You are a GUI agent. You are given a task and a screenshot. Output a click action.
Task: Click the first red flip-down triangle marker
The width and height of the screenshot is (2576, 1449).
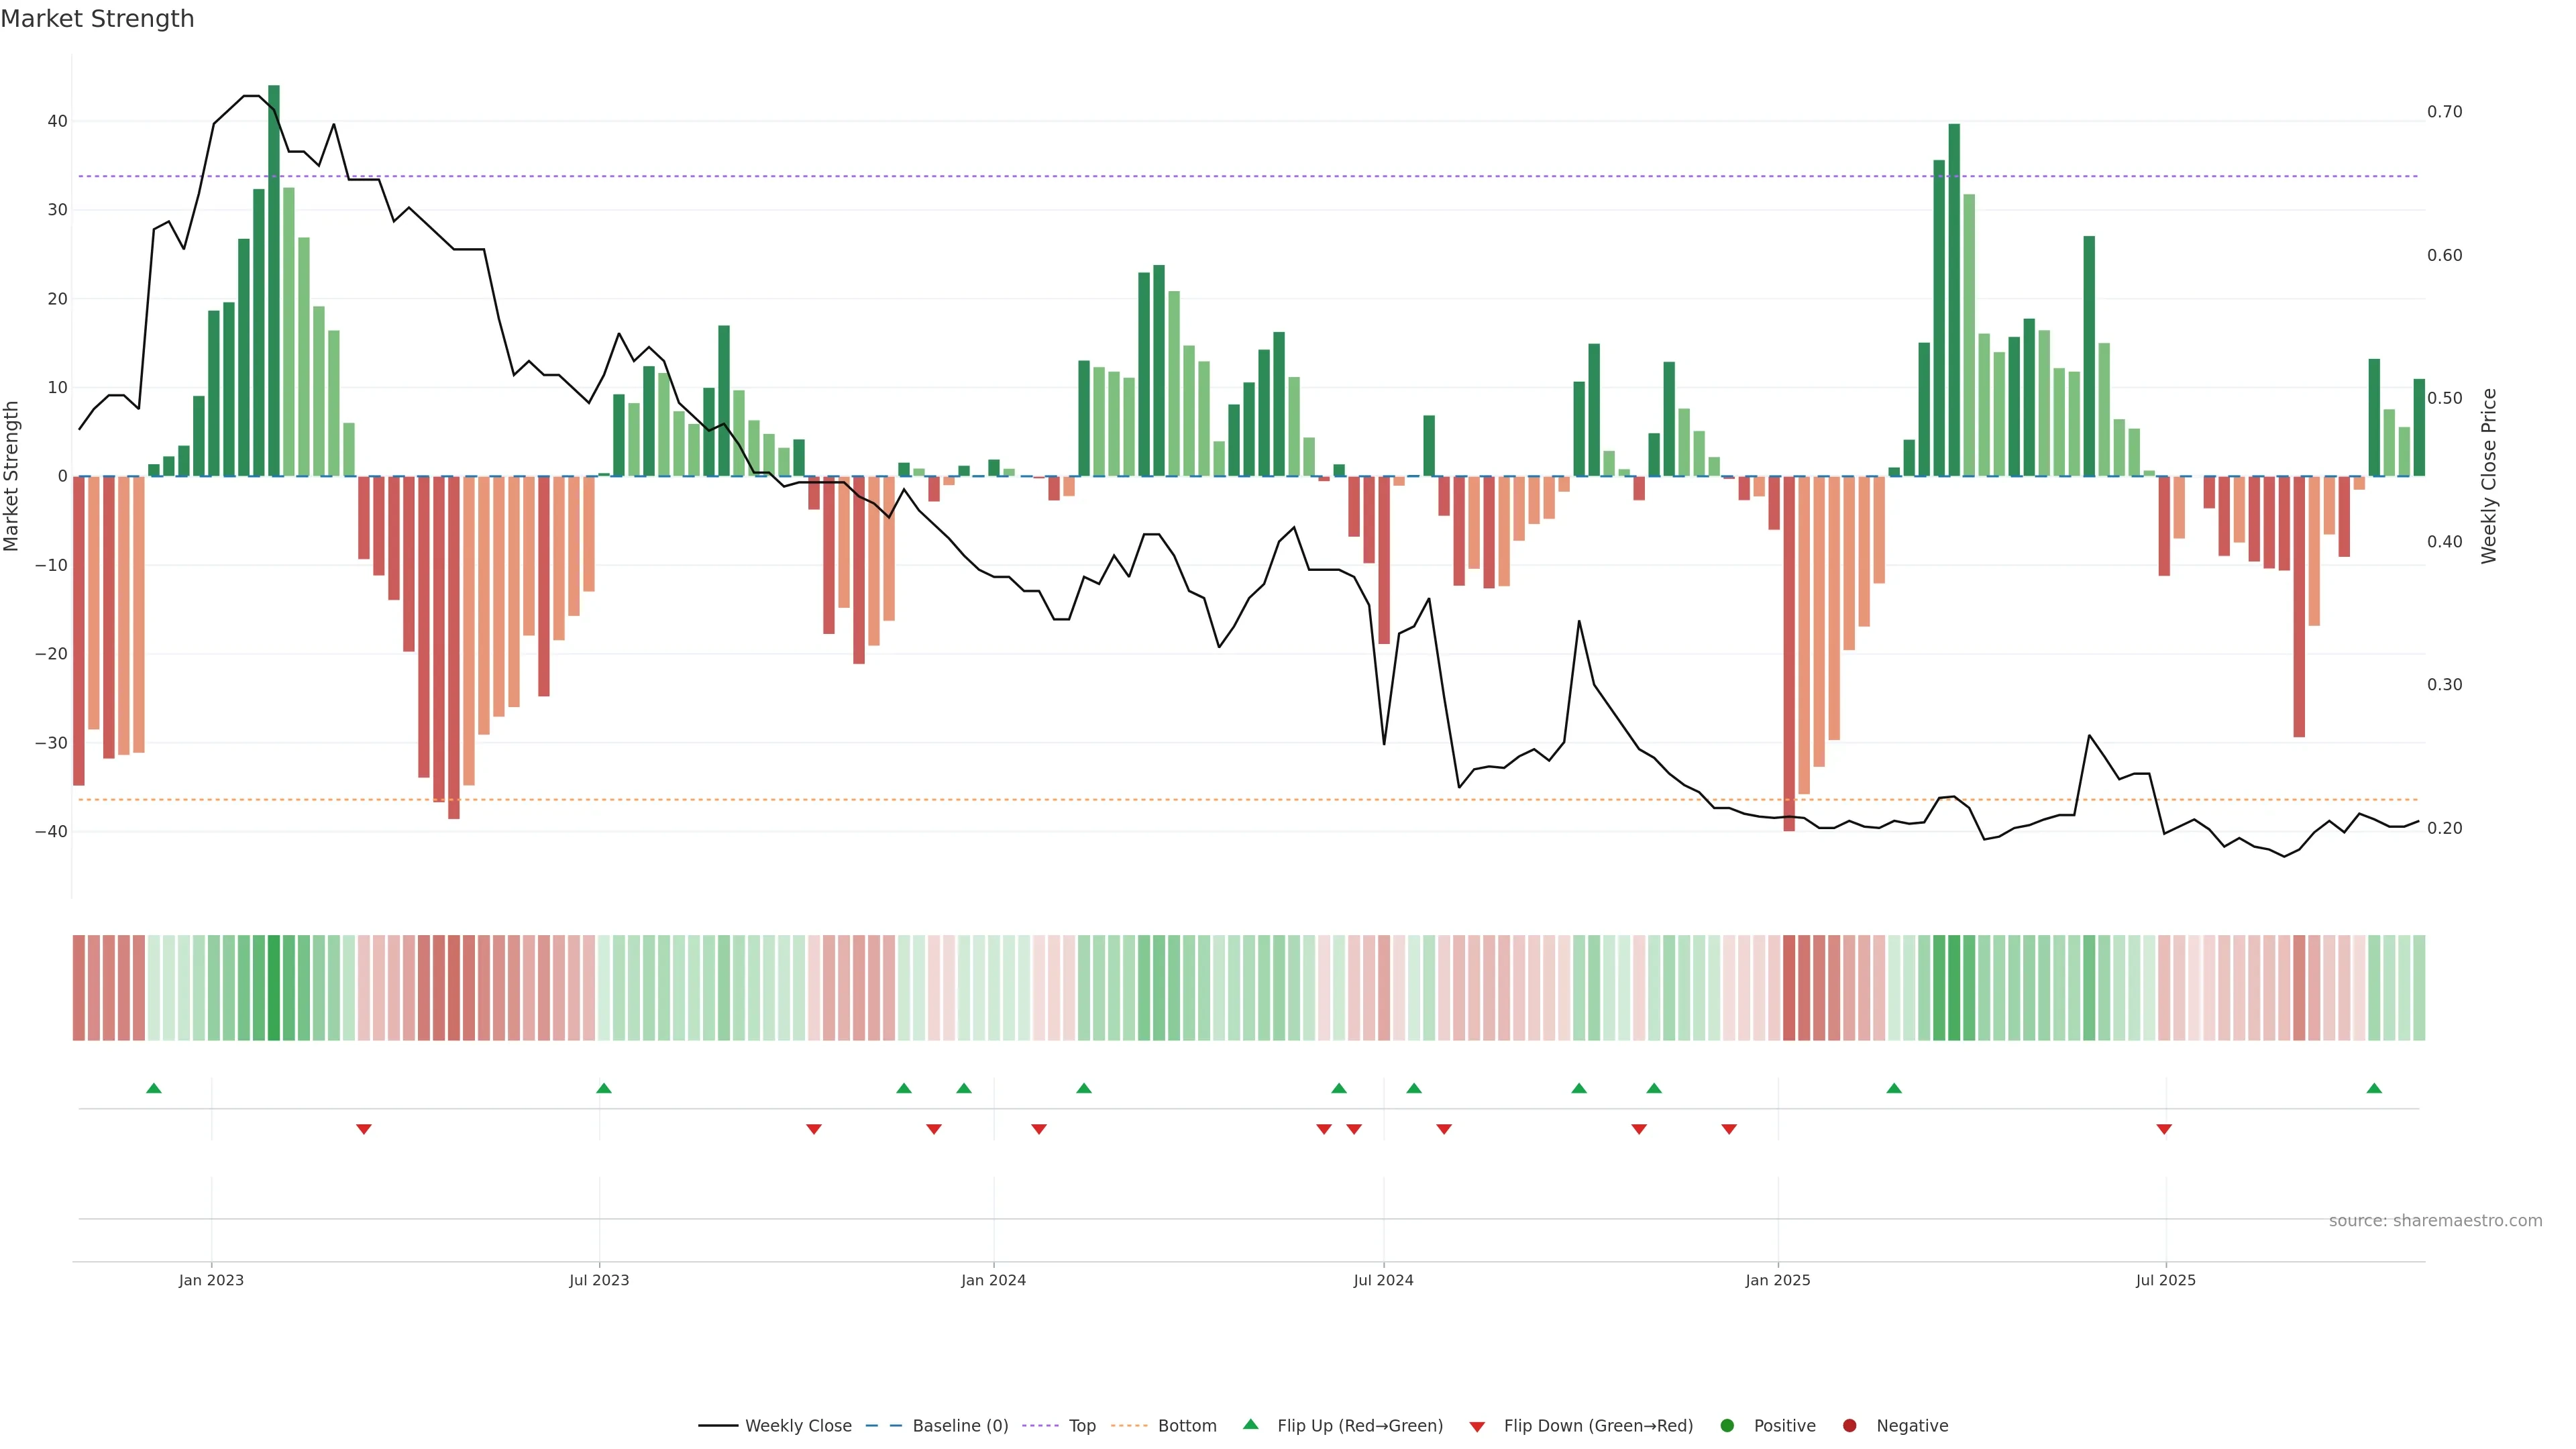click(364, 1129)
